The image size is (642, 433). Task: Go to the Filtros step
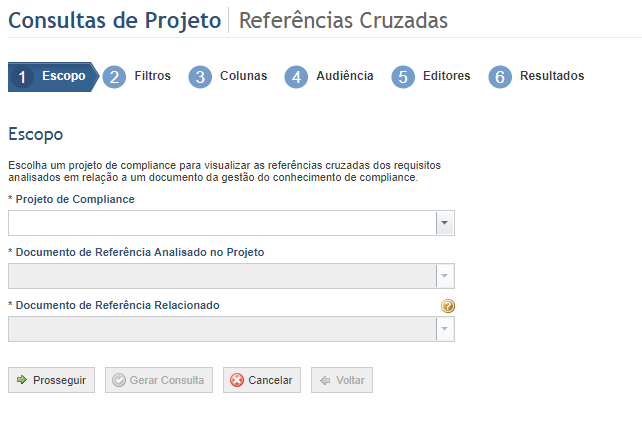(x=152, y=76)
